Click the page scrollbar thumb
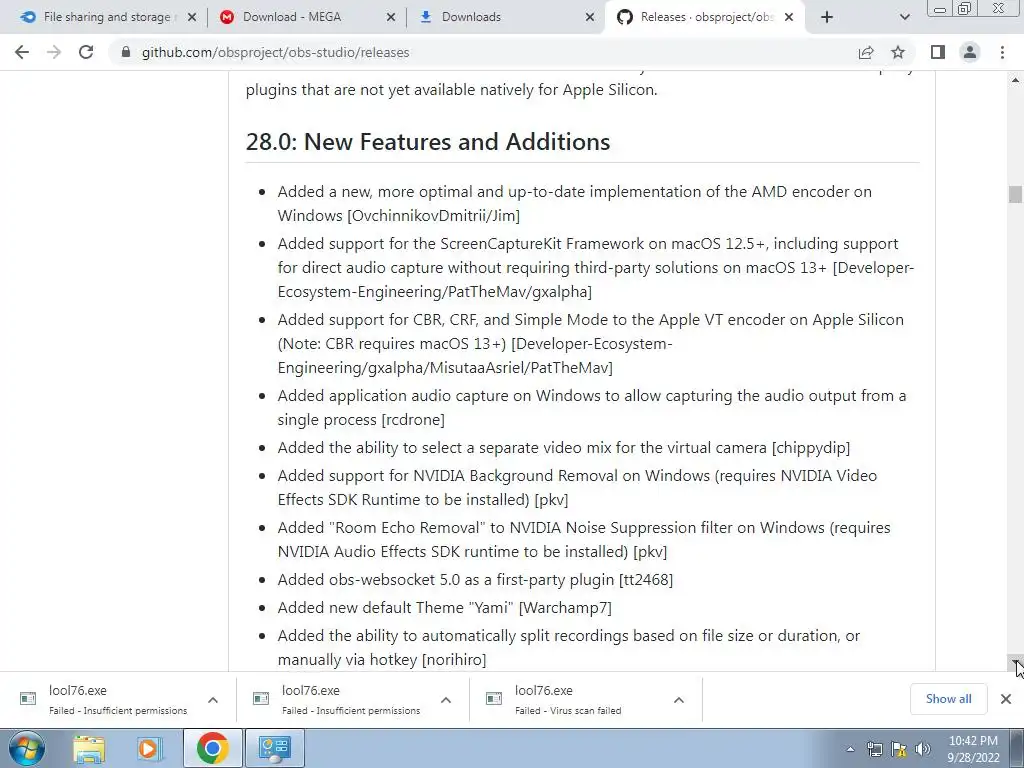The image size is (1024, 768). click(x=1015, y=195)
